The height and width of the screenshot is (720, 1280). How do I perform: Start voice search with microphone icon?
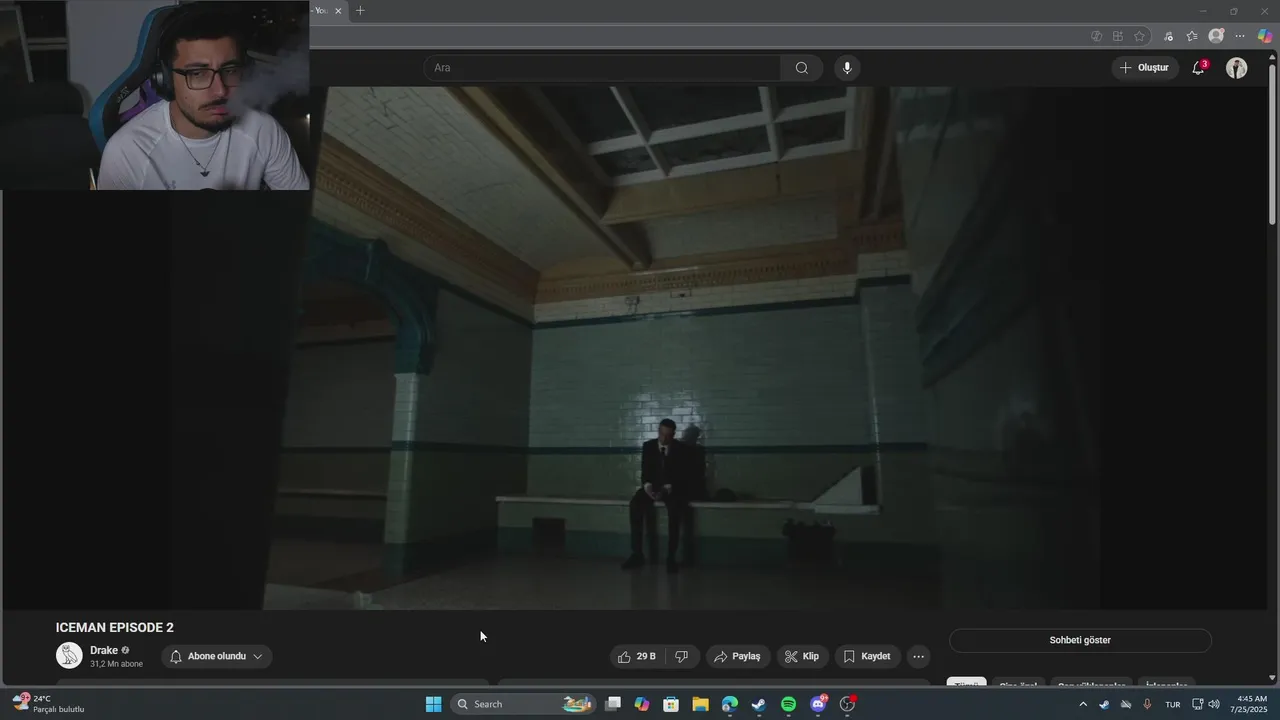(847, 68)
